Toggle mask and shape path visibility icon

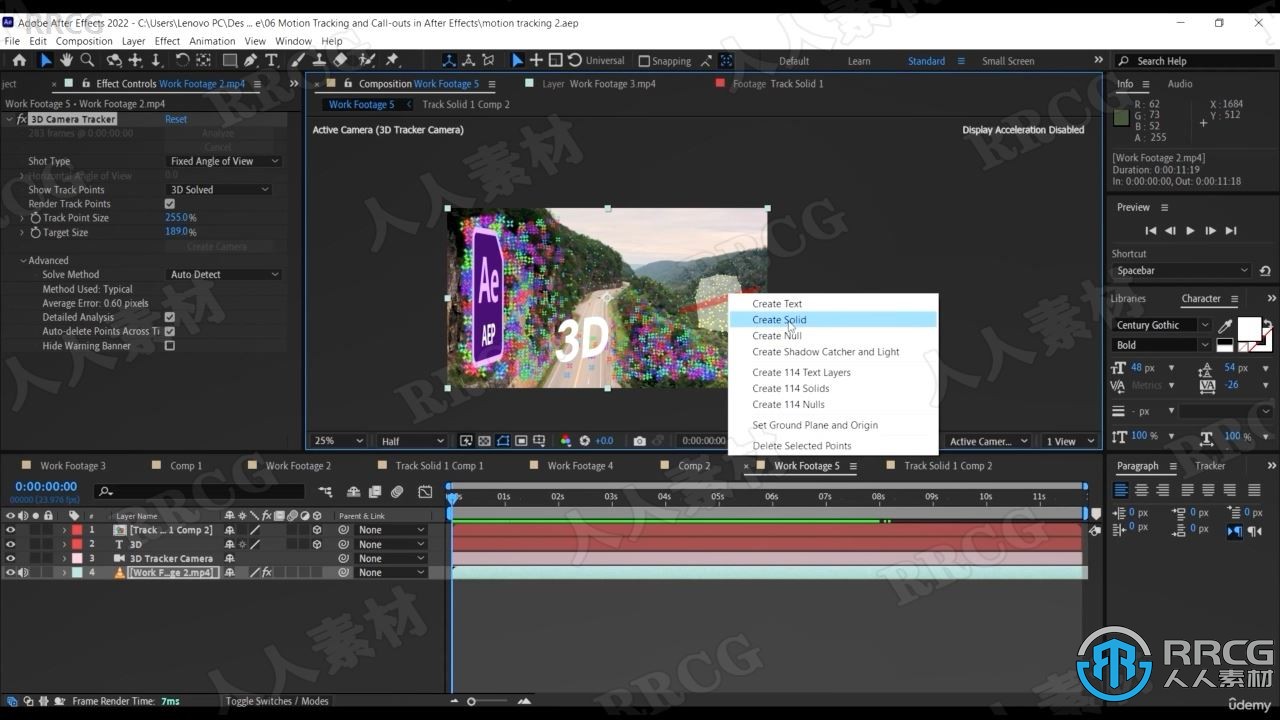[x=503, y=441]
